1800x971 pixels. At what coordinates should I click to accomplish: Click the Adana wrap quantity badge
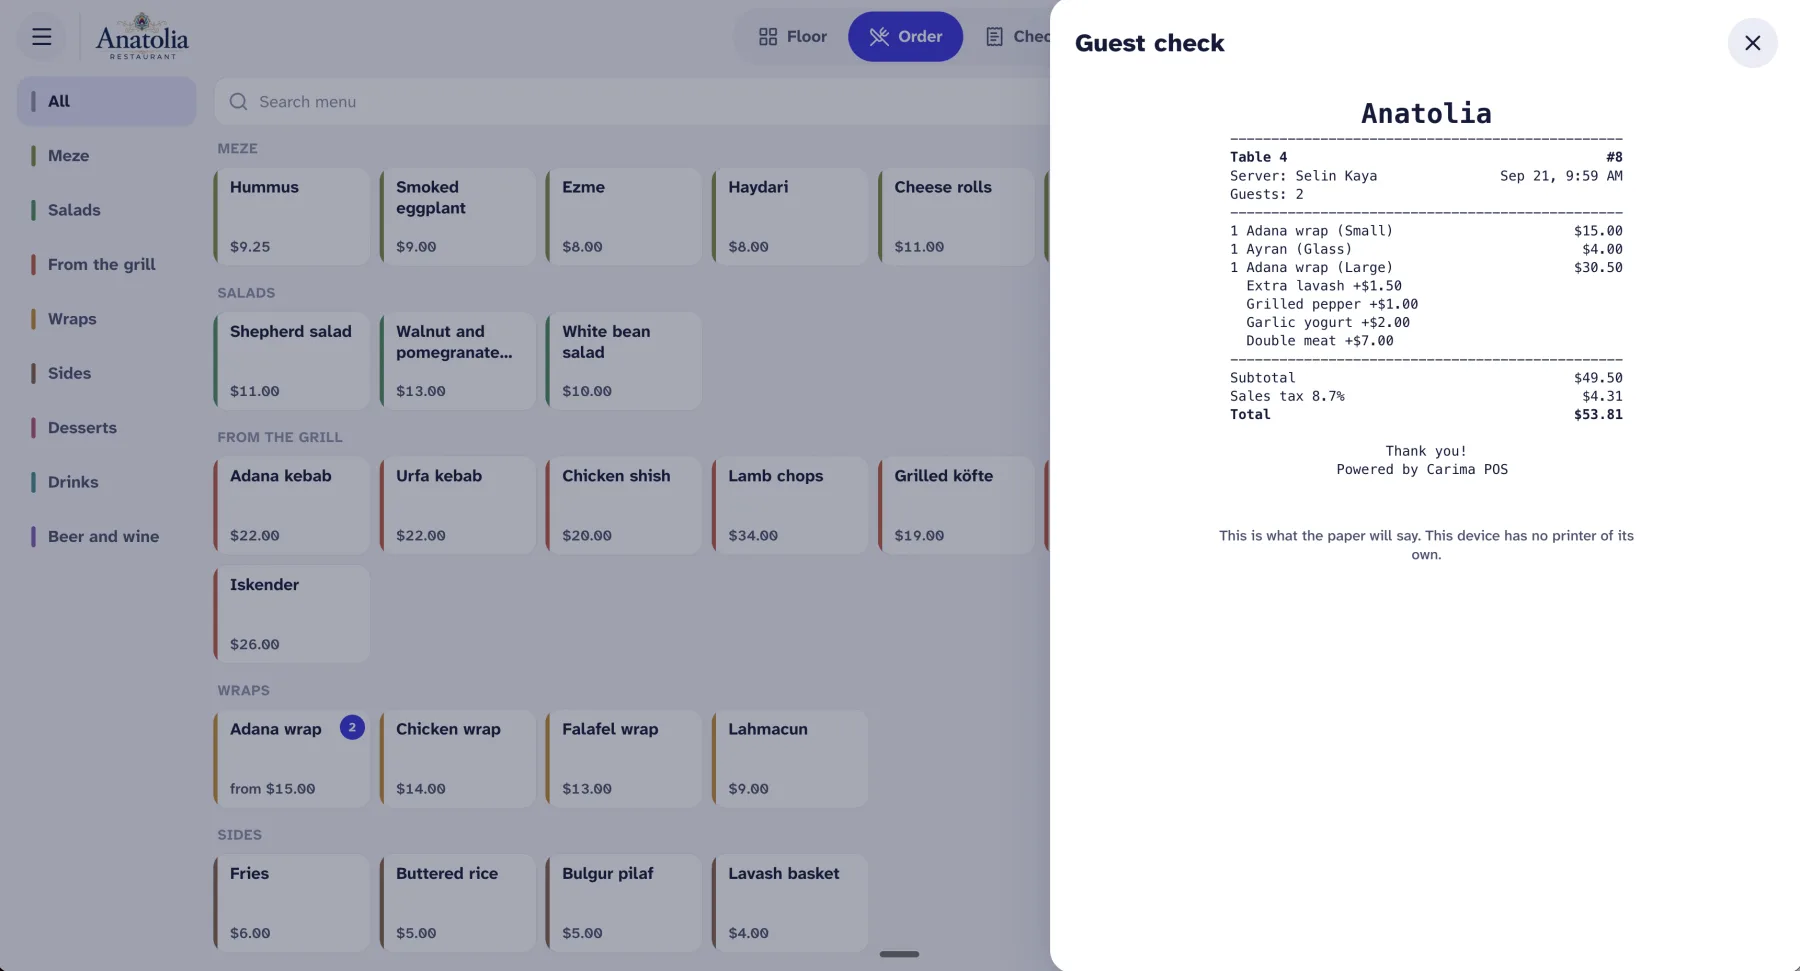(x=352, y=727)
